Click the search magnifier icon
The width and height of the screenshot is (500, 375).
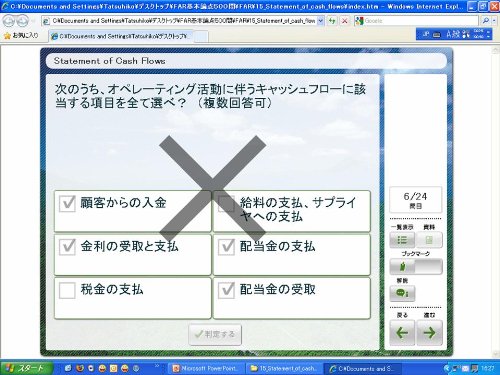tap(486, 21)
